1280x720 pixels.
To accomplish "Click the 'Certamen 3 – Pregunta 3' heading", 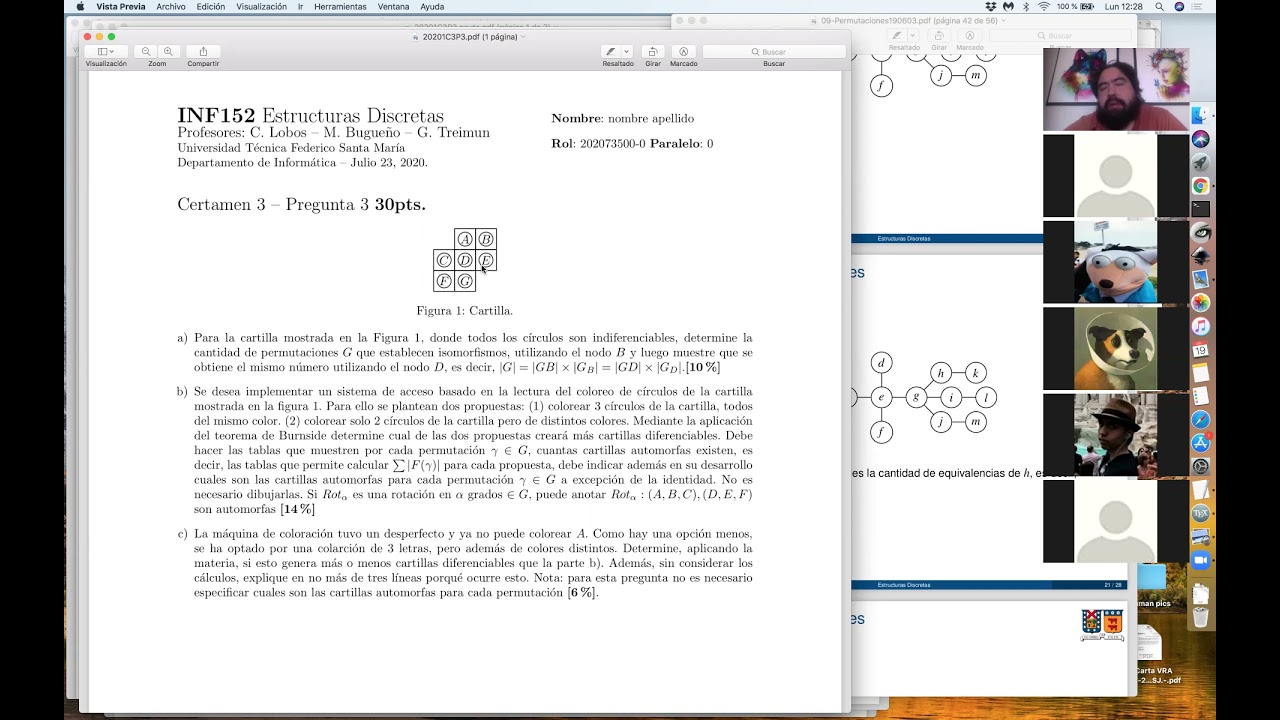I will (x=301, y=205).
